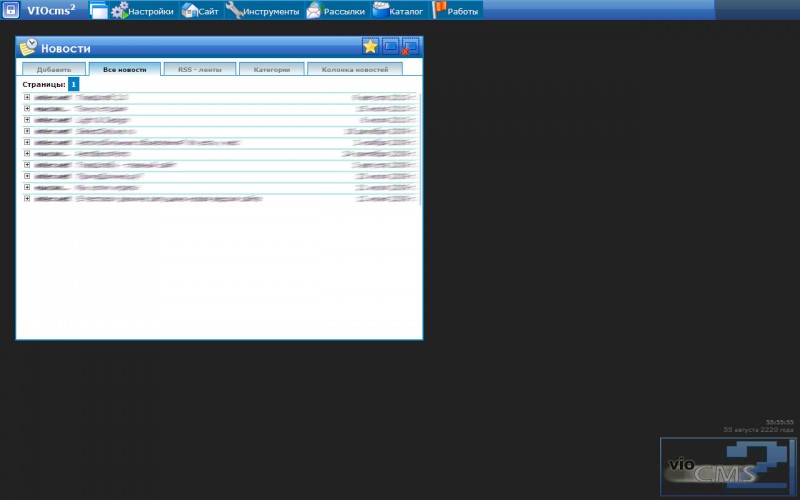This screenshot has height=500, width=800.
Task: Expand the tenth news row
Action: (27, 198)
